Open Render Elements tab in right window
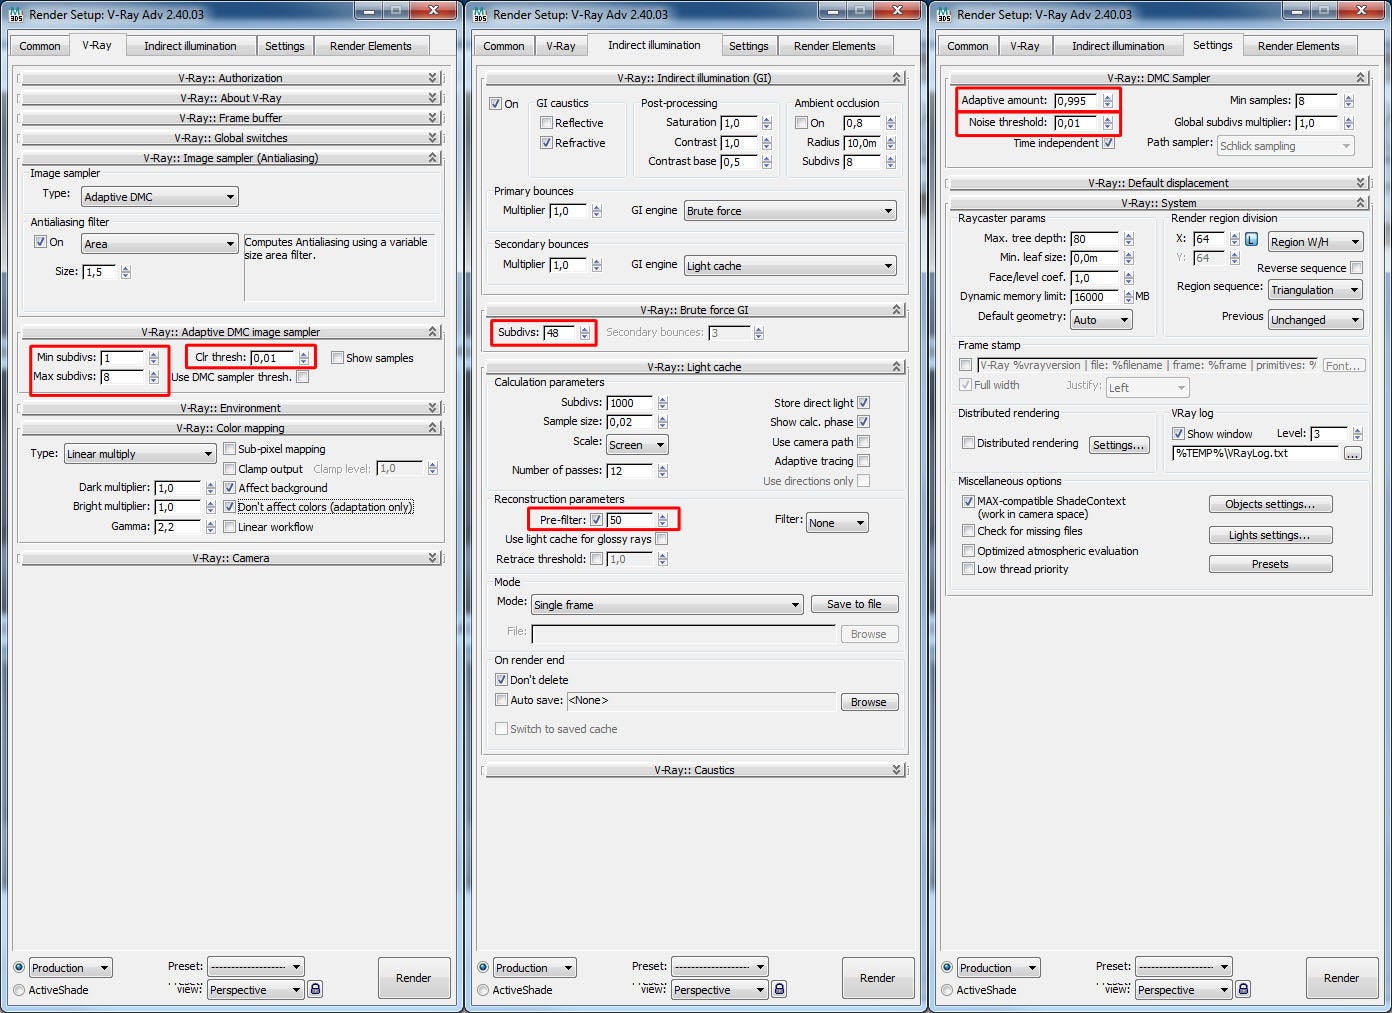 [1298, 46]
